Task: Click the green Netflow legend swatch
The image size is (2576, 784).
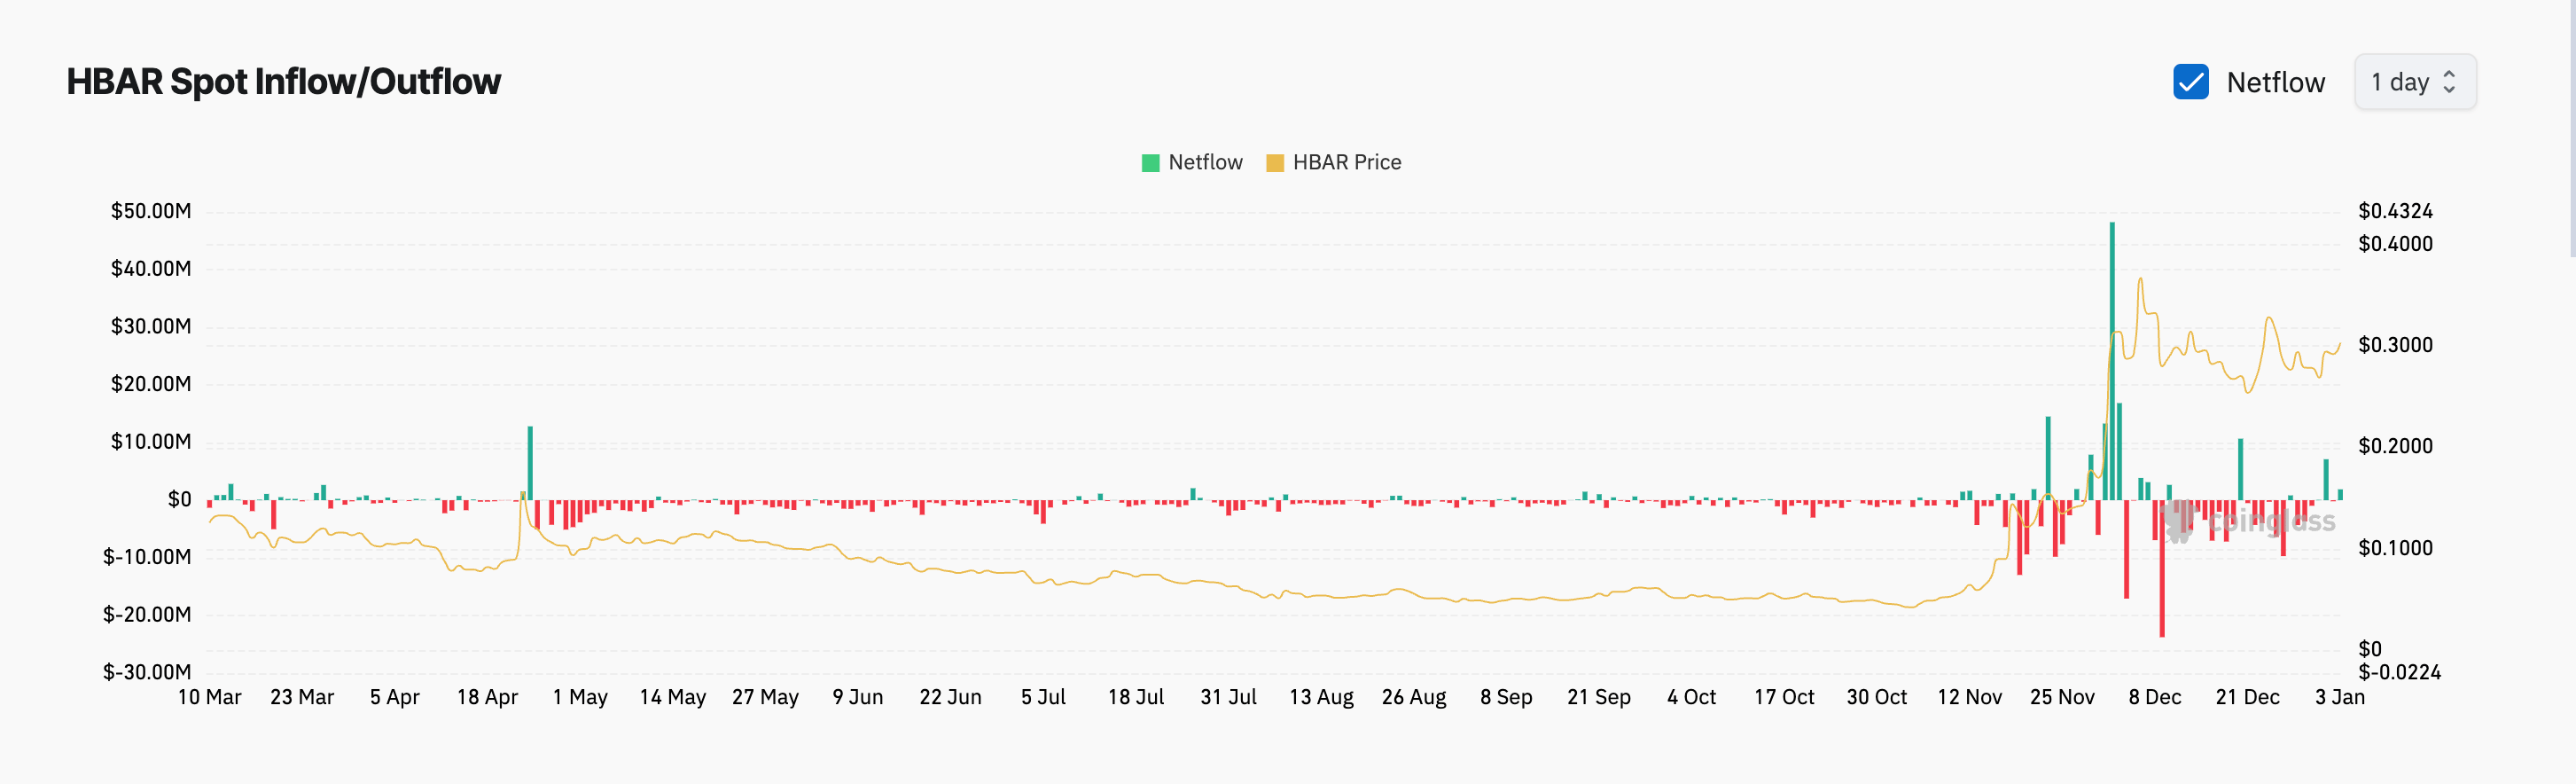Action: tap(1150, 163)
